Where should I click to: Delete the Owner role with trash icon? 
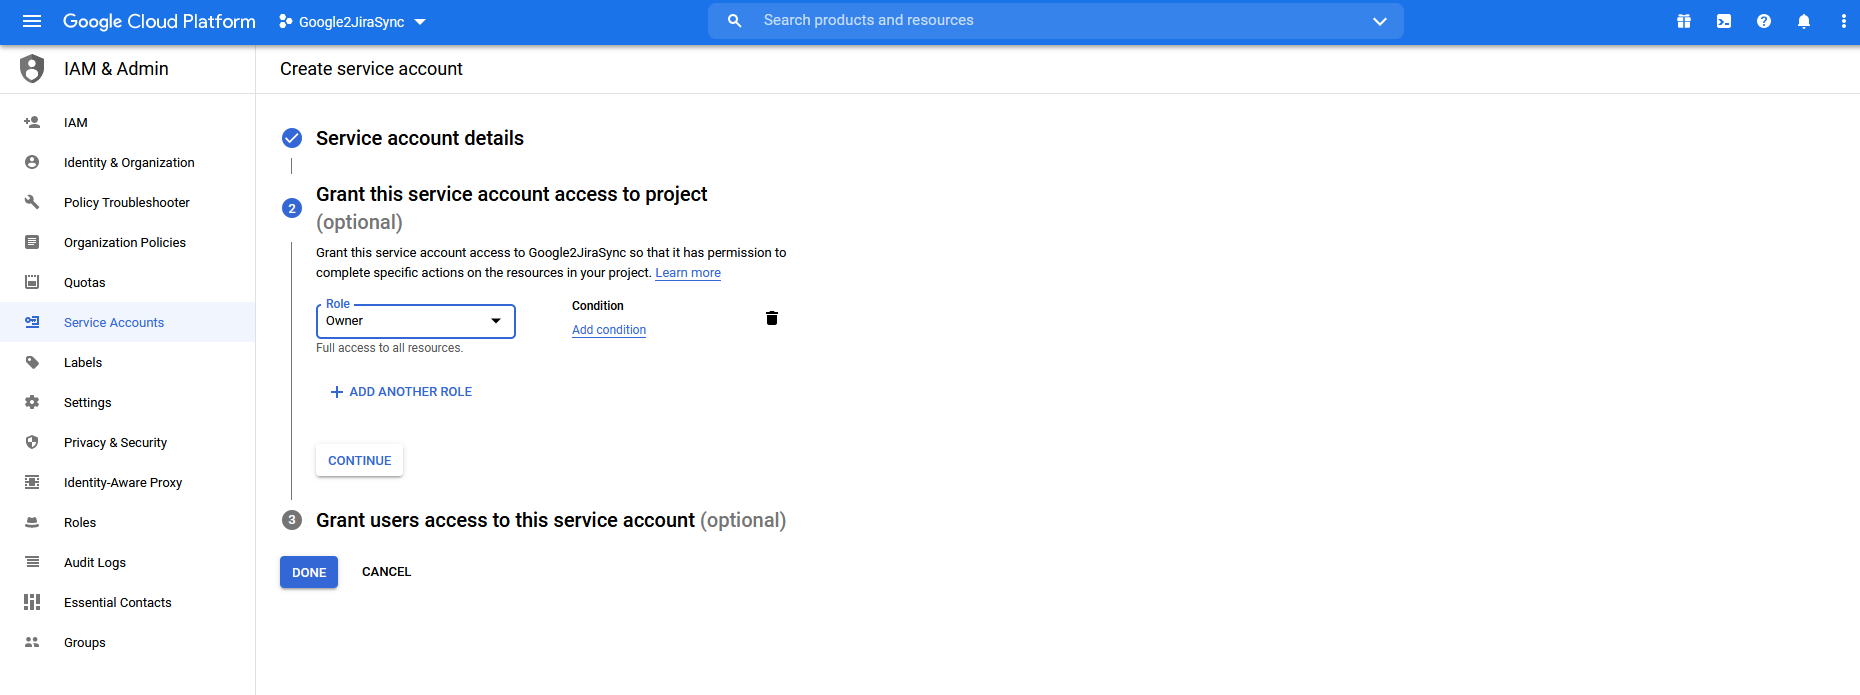(772, 318)
